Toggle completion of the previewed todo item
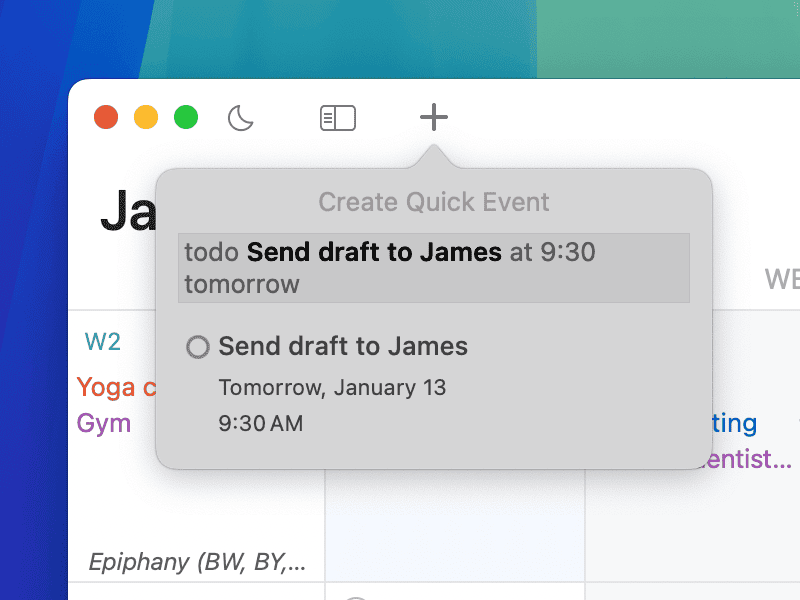This screenshot has width=800, height=600. tap(197, 347)
